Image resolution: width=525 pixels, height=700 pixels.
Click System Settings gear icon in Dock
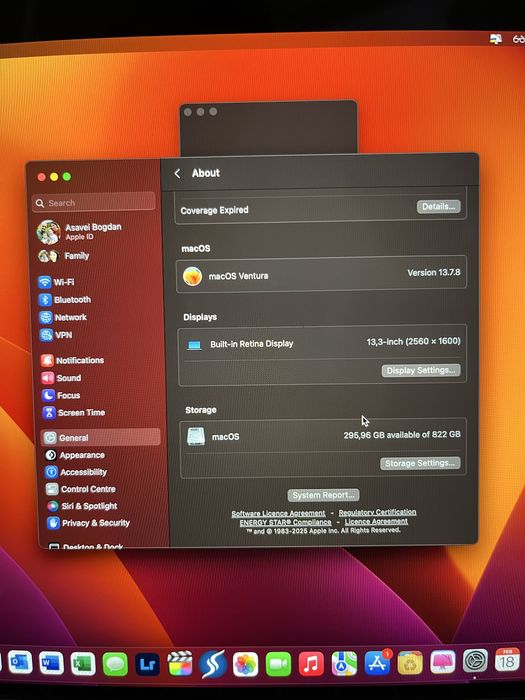tap(475, 661)
